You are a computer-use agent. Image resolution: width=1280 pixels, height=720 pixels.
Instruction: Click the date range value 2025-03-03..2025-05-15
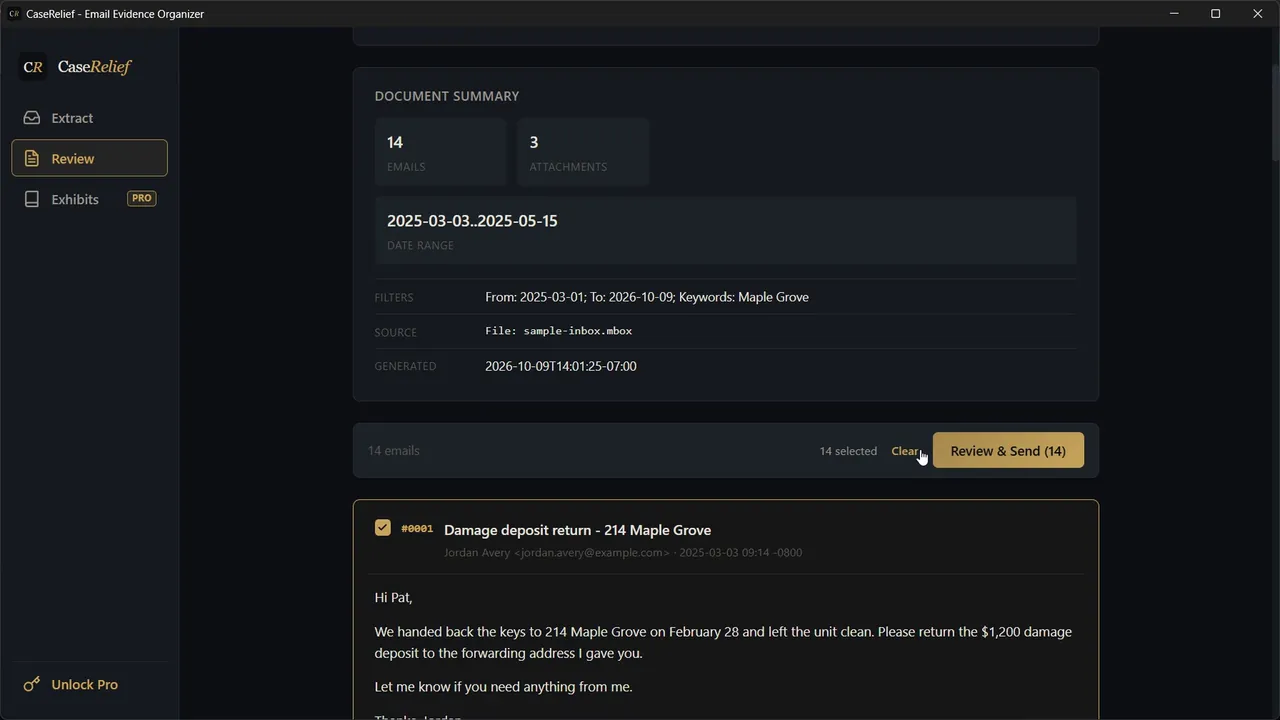(x=472, y=221)
